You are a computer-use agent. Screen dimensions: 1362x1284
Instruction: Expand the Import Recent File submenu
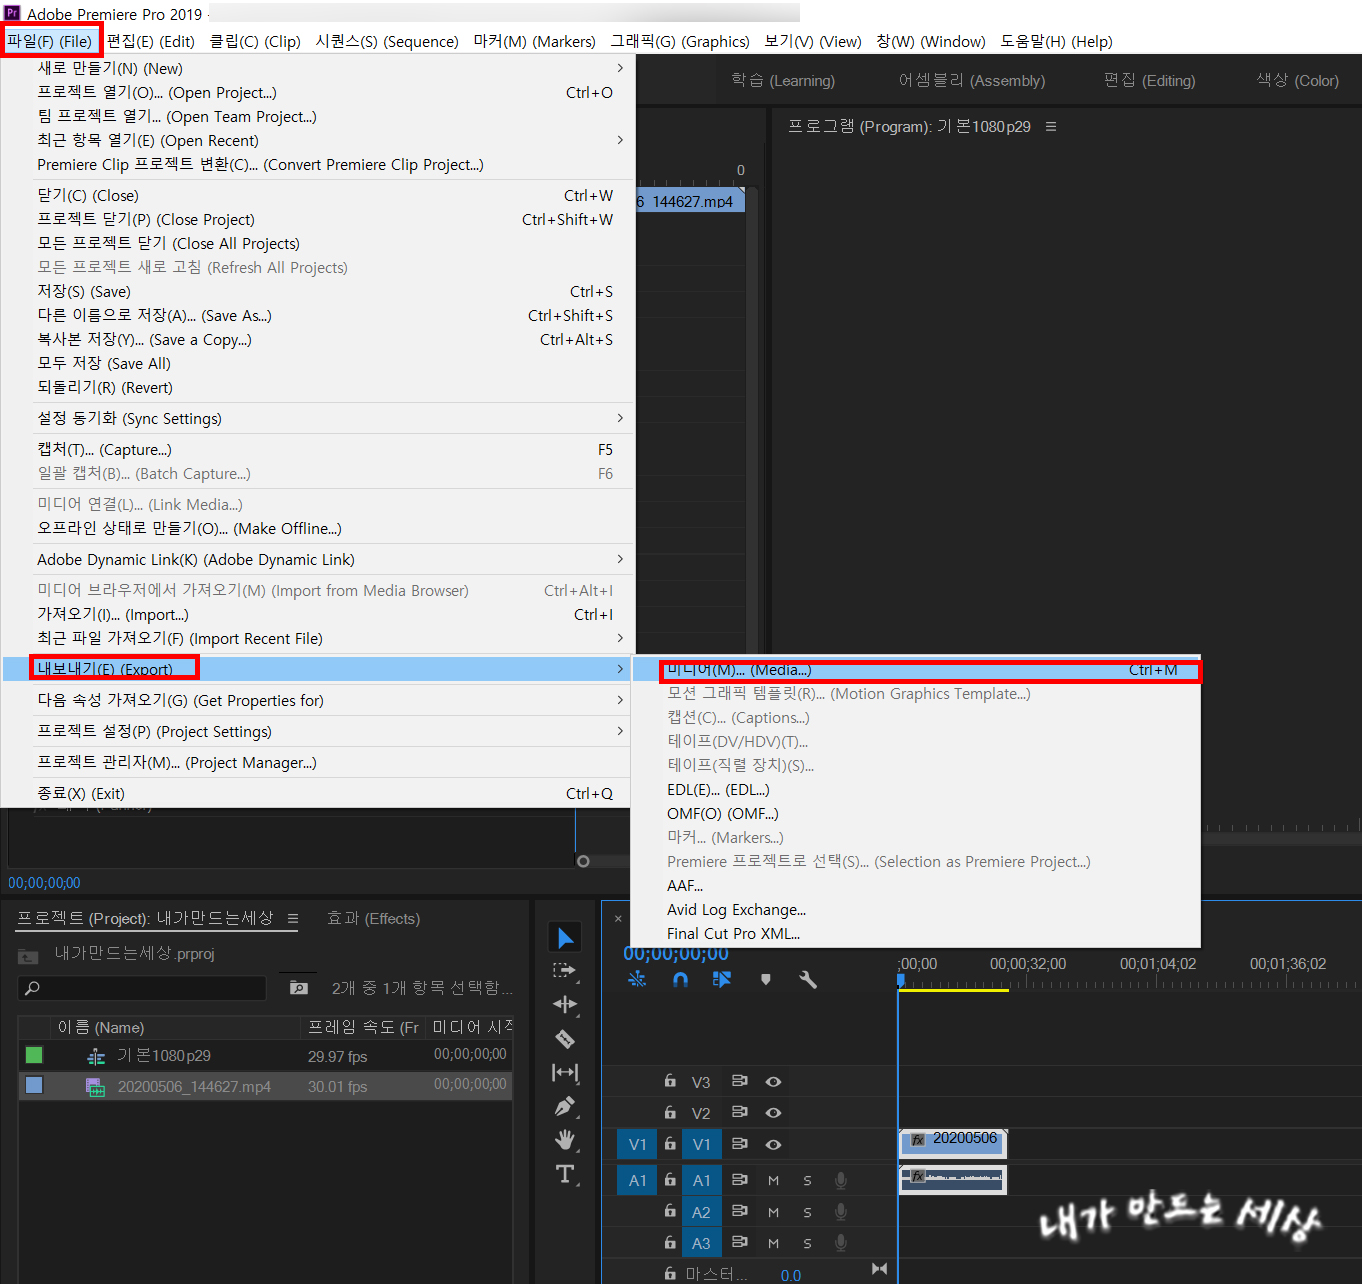[318, 638]
